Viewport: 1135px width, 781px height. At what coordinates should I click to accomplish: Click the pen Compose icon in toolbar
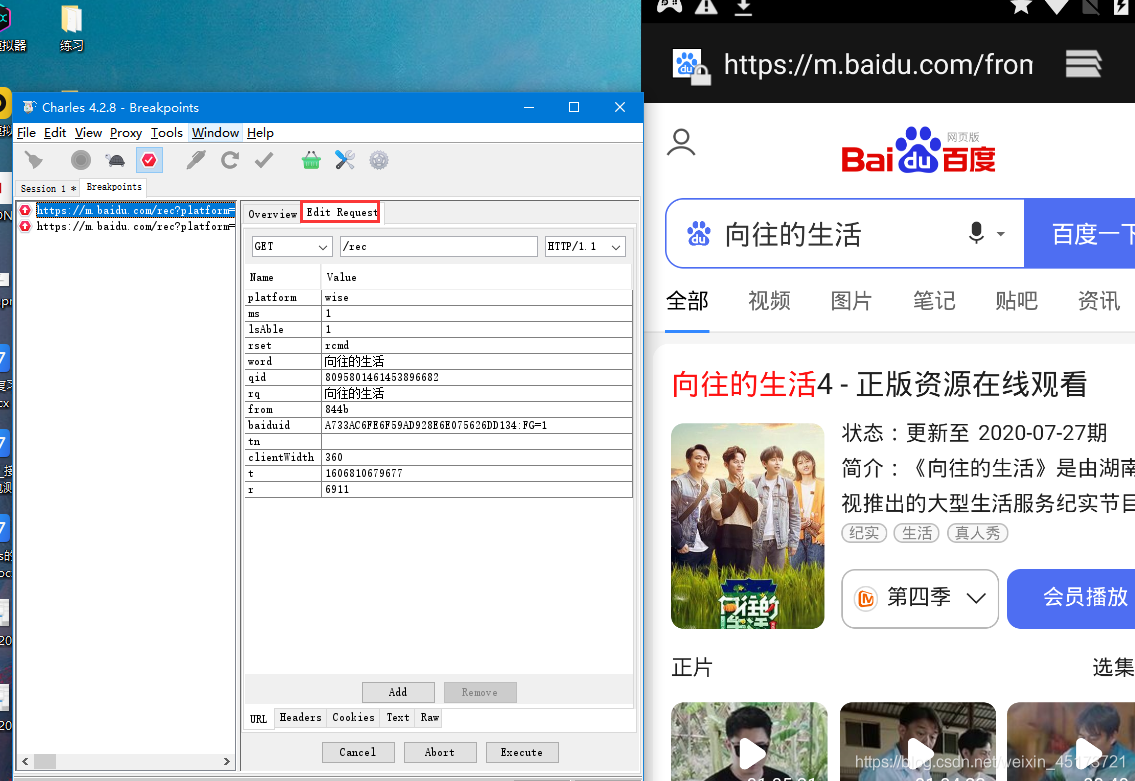tap(195, 160)
